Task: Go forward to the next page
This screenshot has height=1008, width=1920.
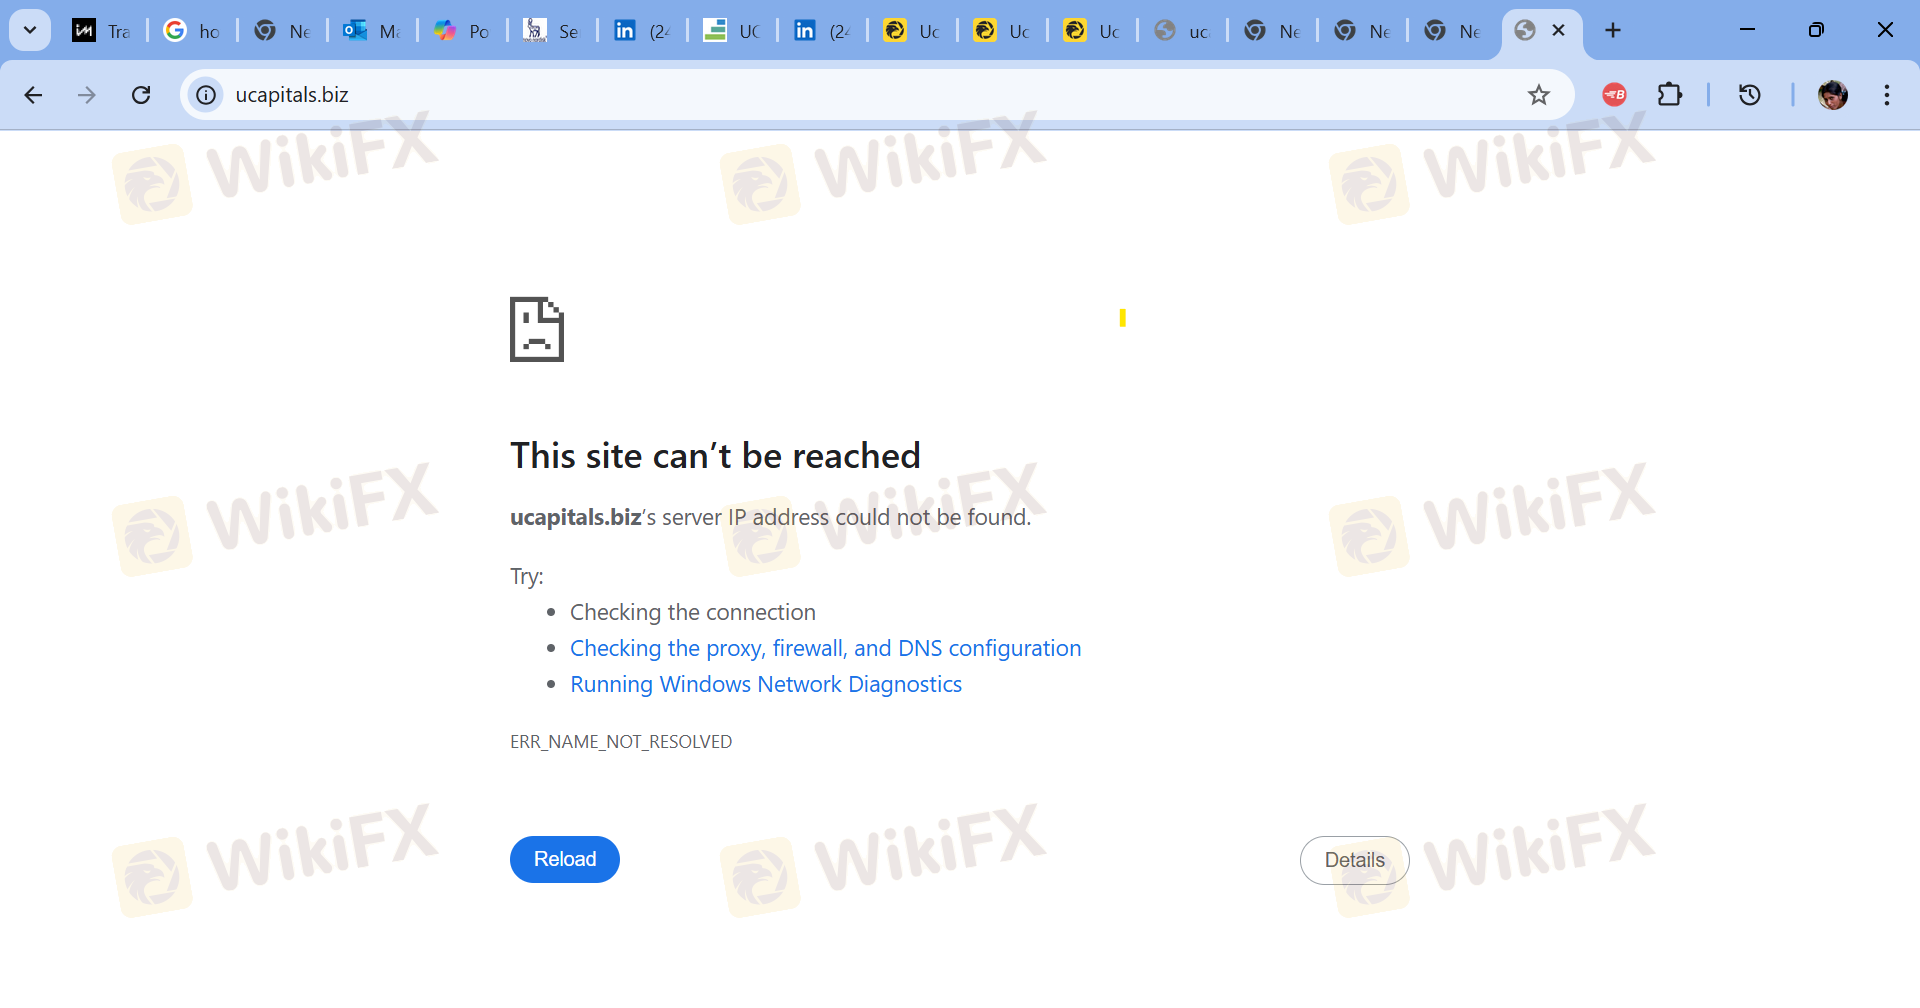Action: (87, 95)
